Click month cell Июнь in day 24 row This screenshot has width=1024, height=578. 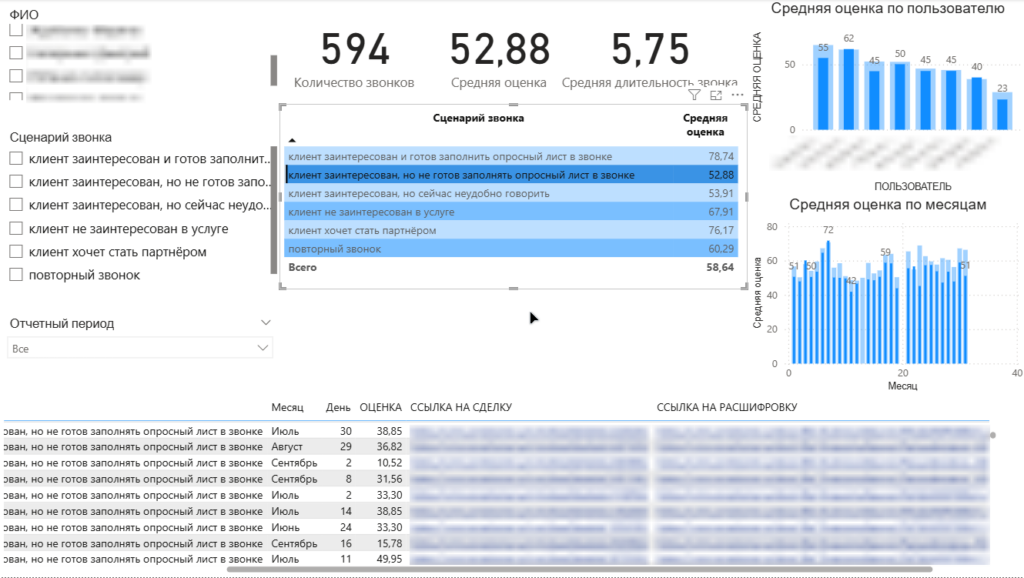285,527
